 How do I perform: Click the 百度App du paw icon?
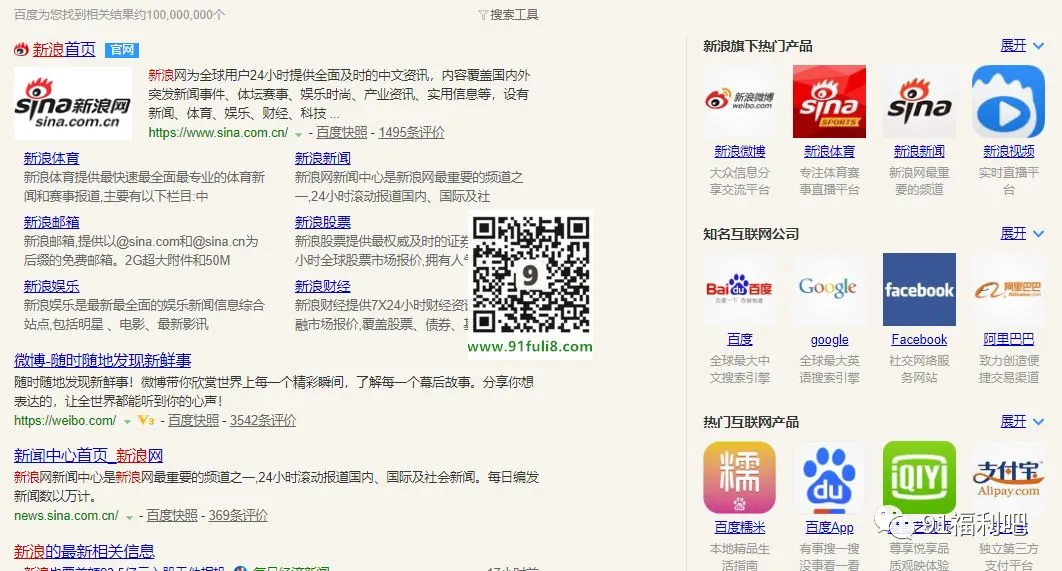point(829,478)
